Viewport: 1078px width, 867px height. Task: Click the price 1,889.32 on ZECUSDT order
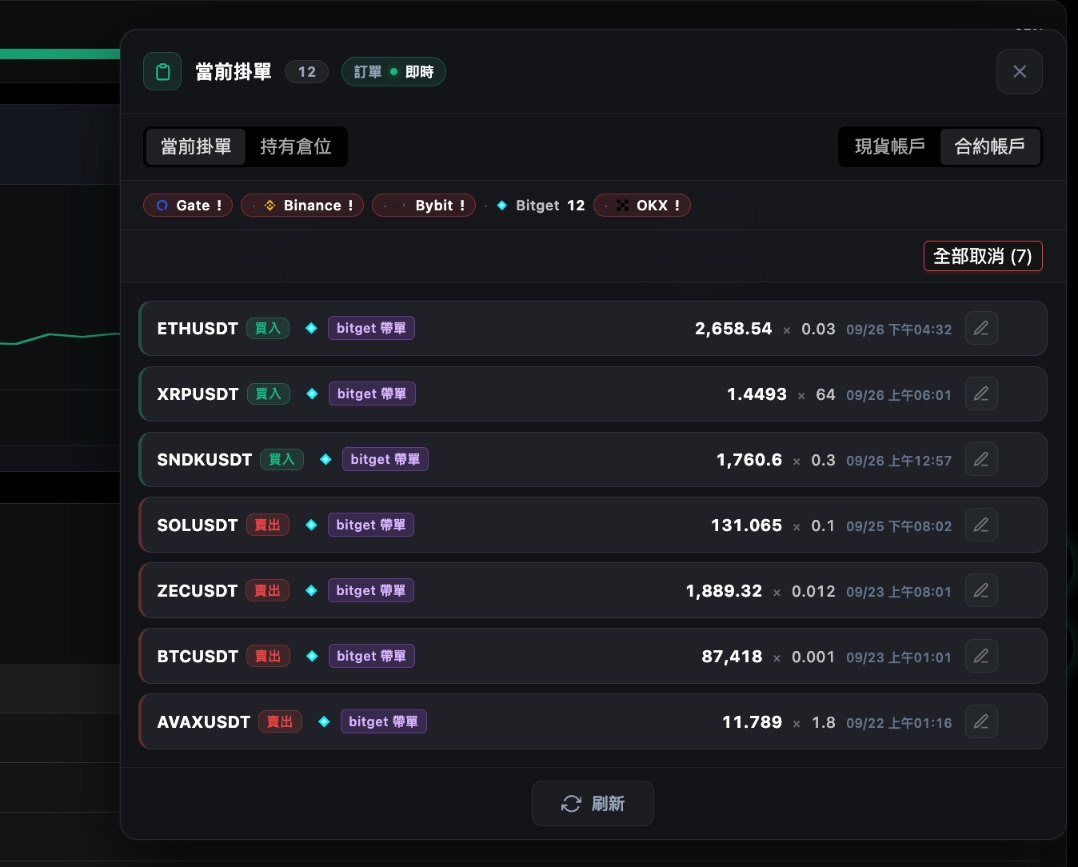724,591
